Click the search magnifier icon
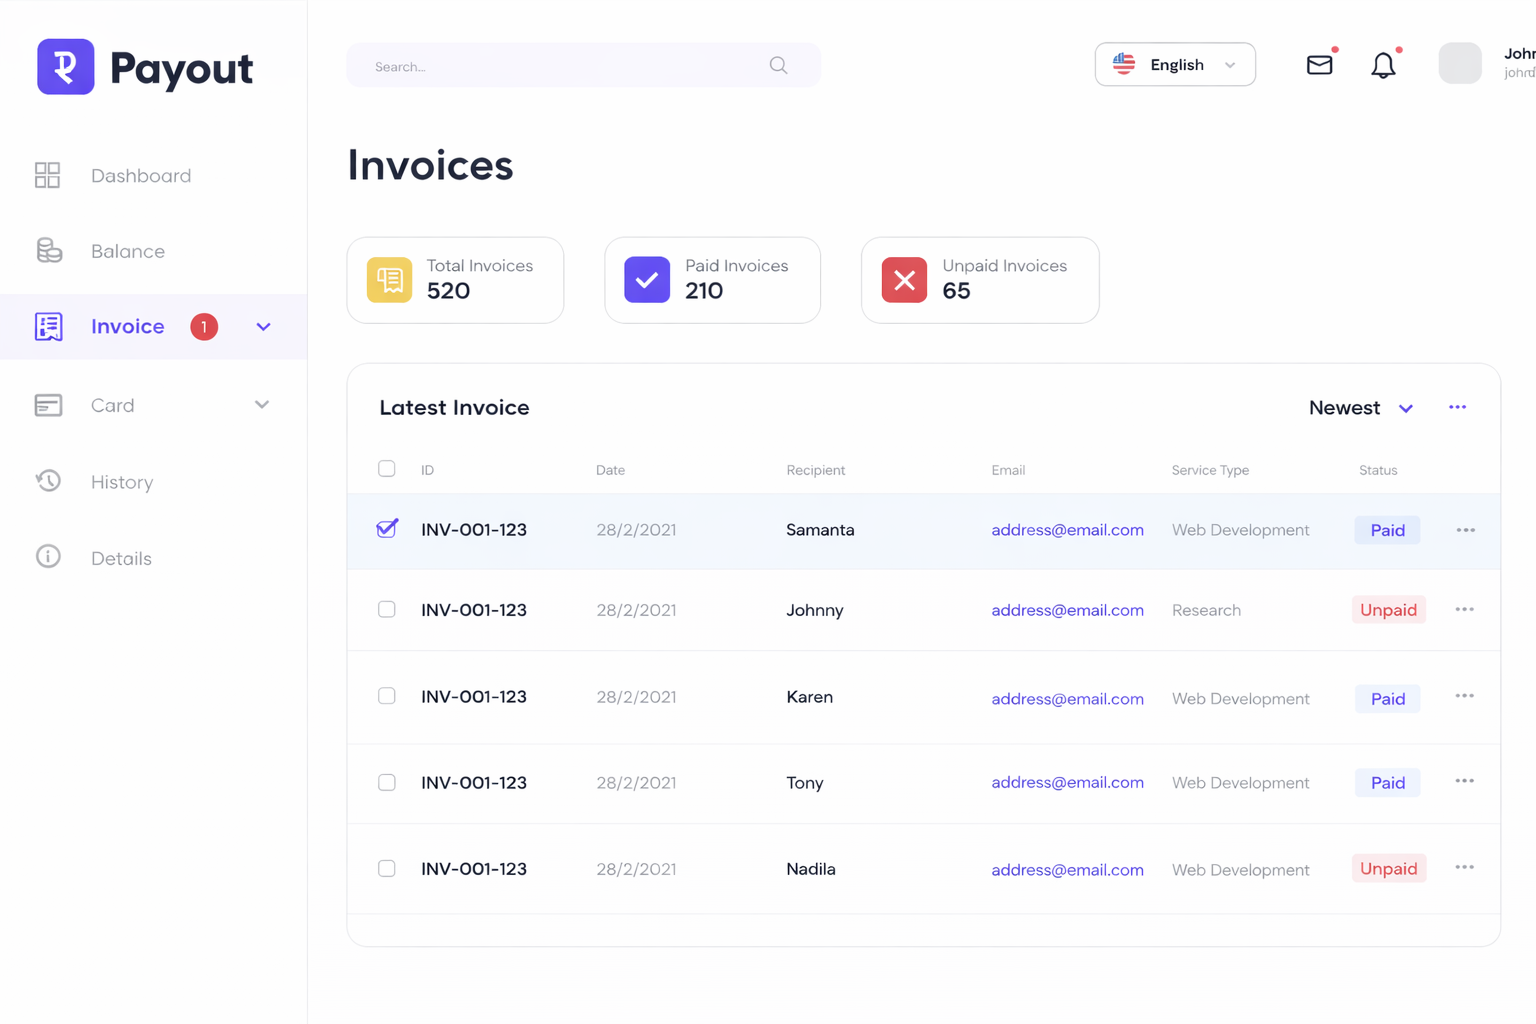1536x1024 pixels. 778,66
